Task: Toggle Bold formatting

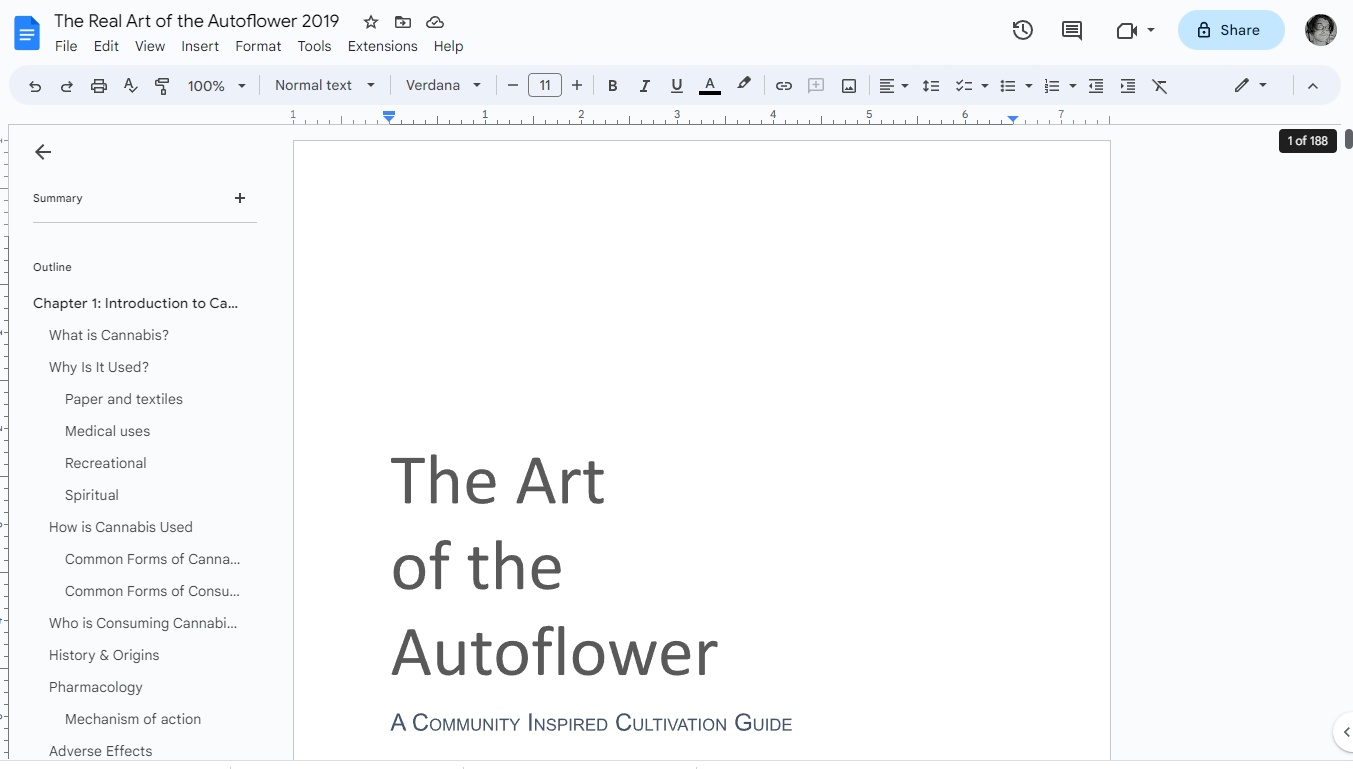Action: coord(613,86)
